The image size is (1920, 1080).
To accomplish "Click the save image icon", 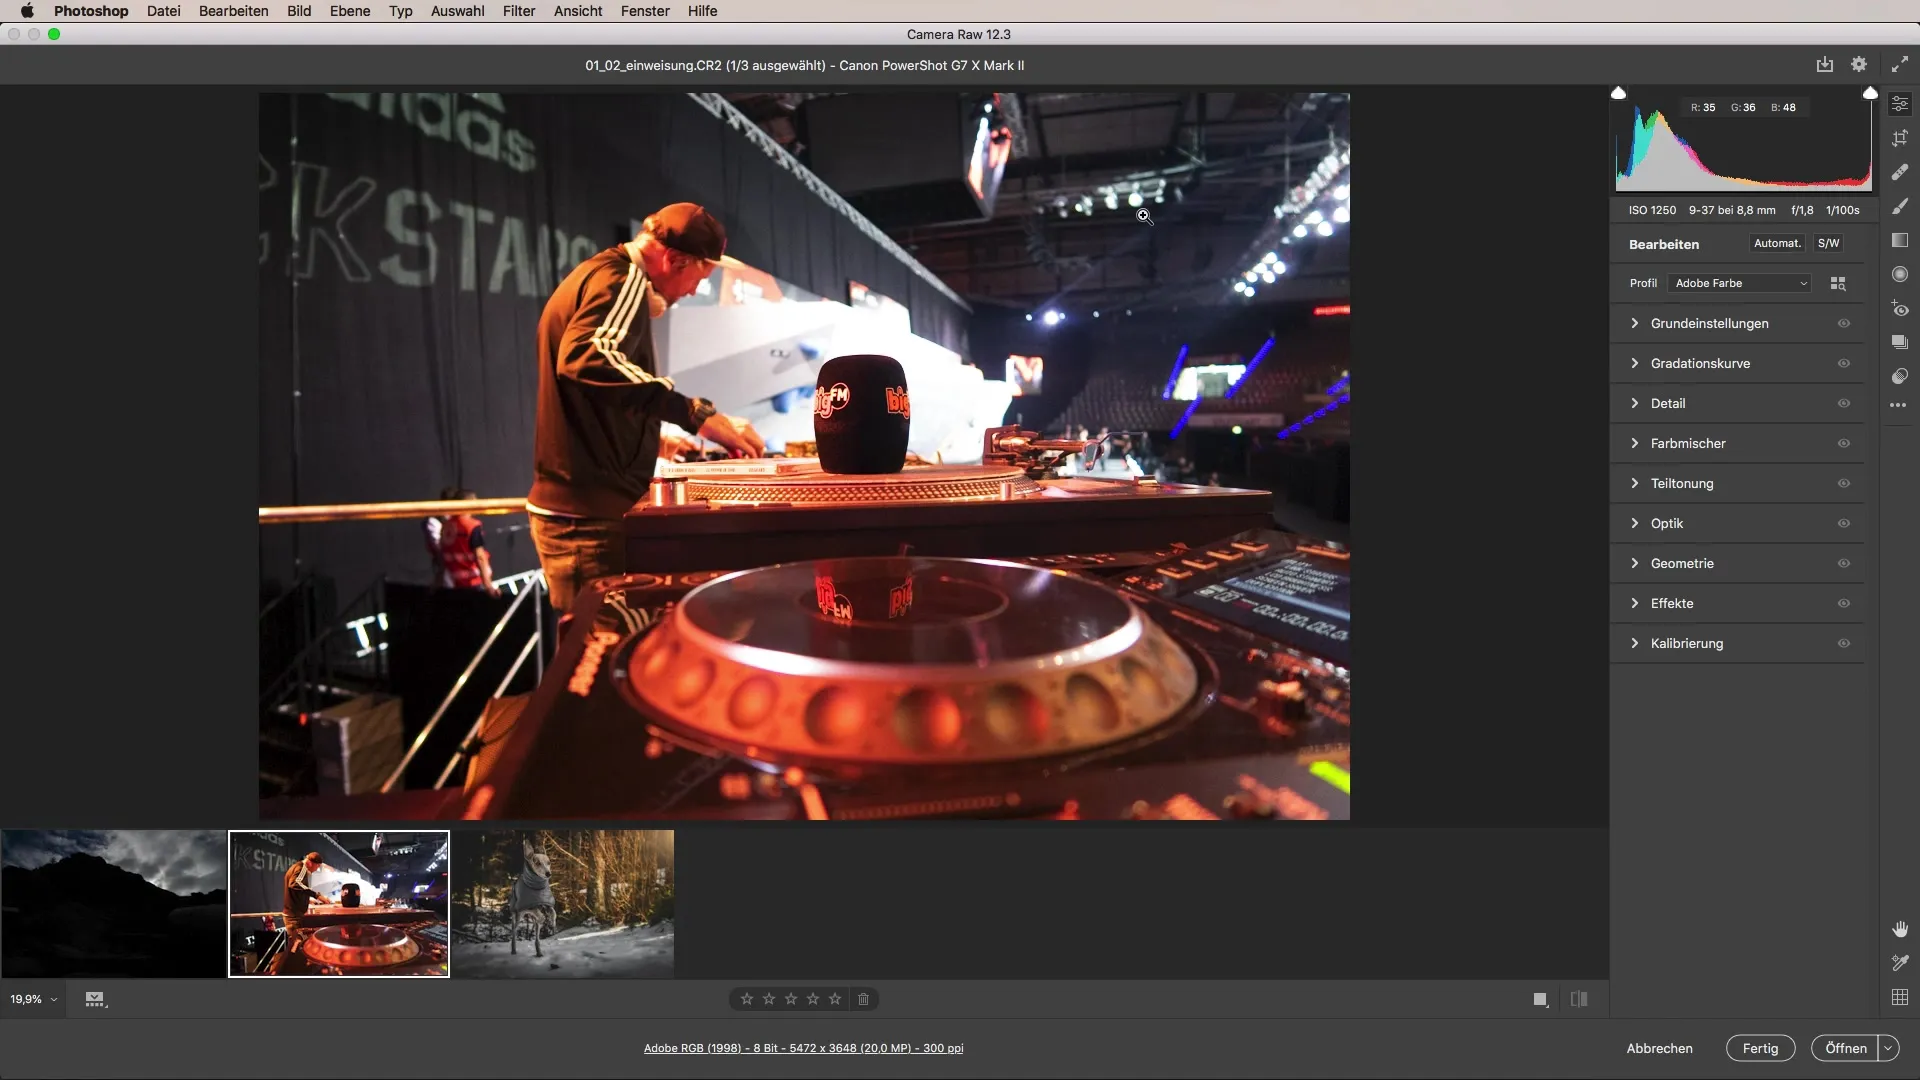I will point(1825,64).
